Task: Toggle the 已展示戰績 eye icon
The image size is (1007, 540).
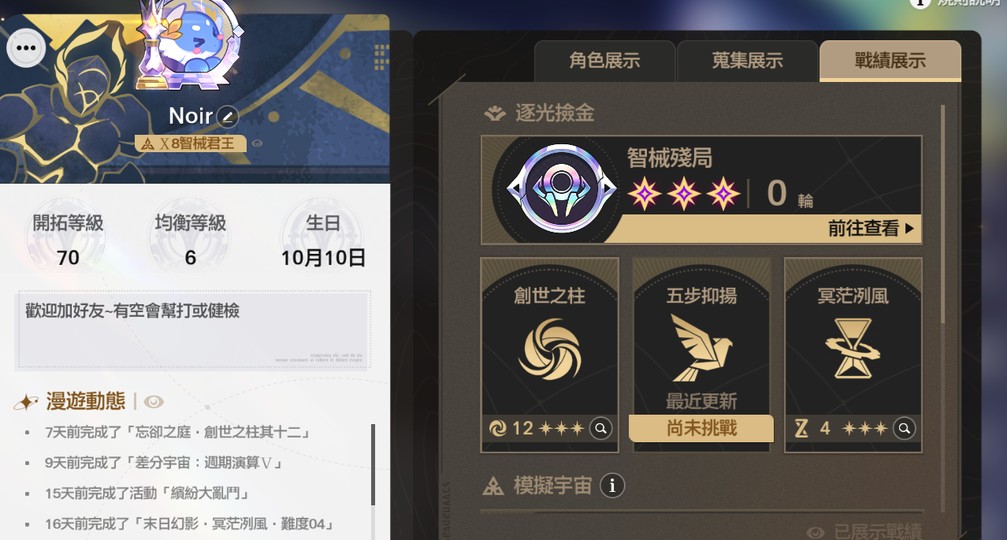Action: 816,532
